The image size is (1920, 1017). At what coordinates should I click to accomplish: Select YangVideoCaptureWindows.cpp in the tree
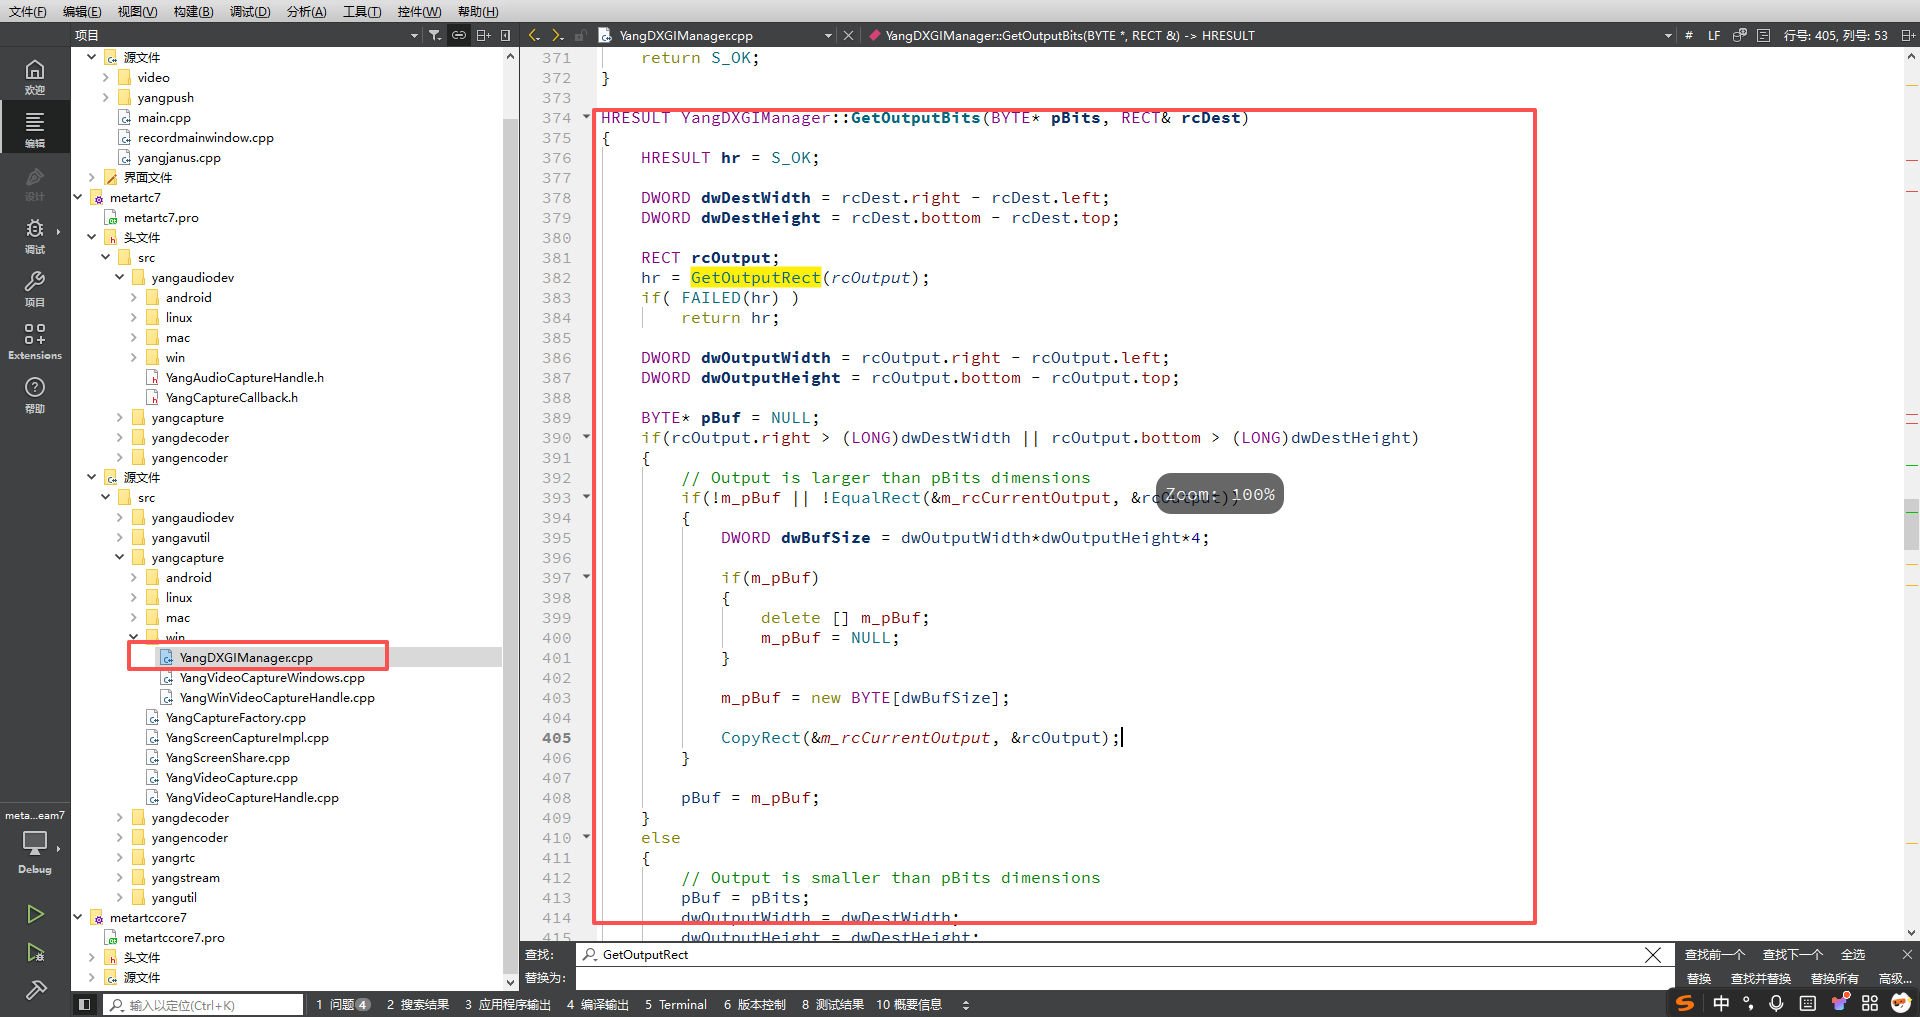[272, 677]
